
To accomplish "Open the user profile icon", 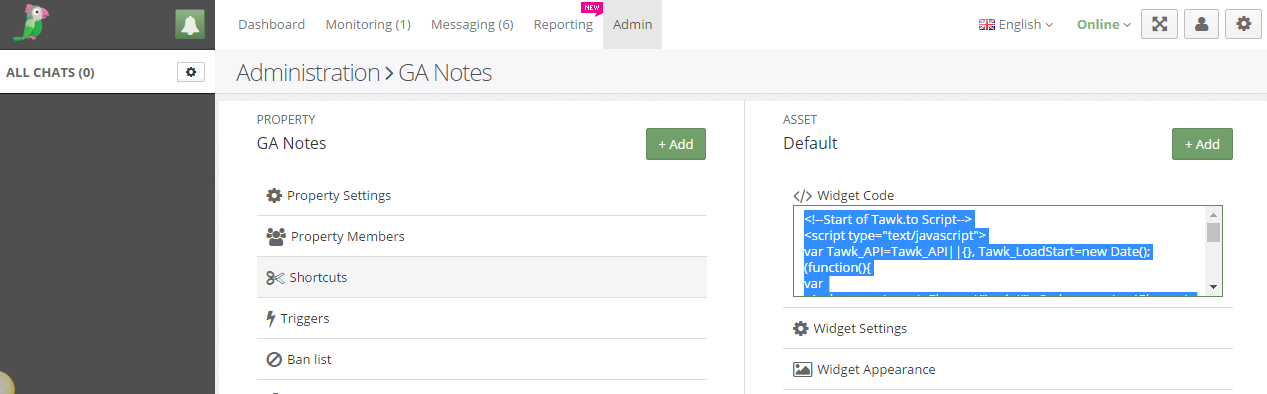I will point(1201,24).
